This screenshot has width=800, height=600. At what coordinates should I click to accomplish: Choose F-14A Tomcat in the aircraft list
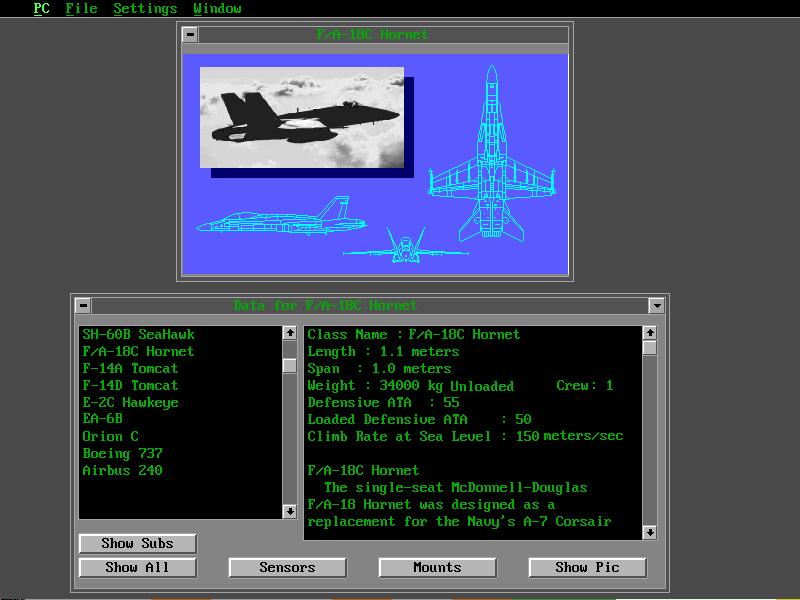coord(130,368)
